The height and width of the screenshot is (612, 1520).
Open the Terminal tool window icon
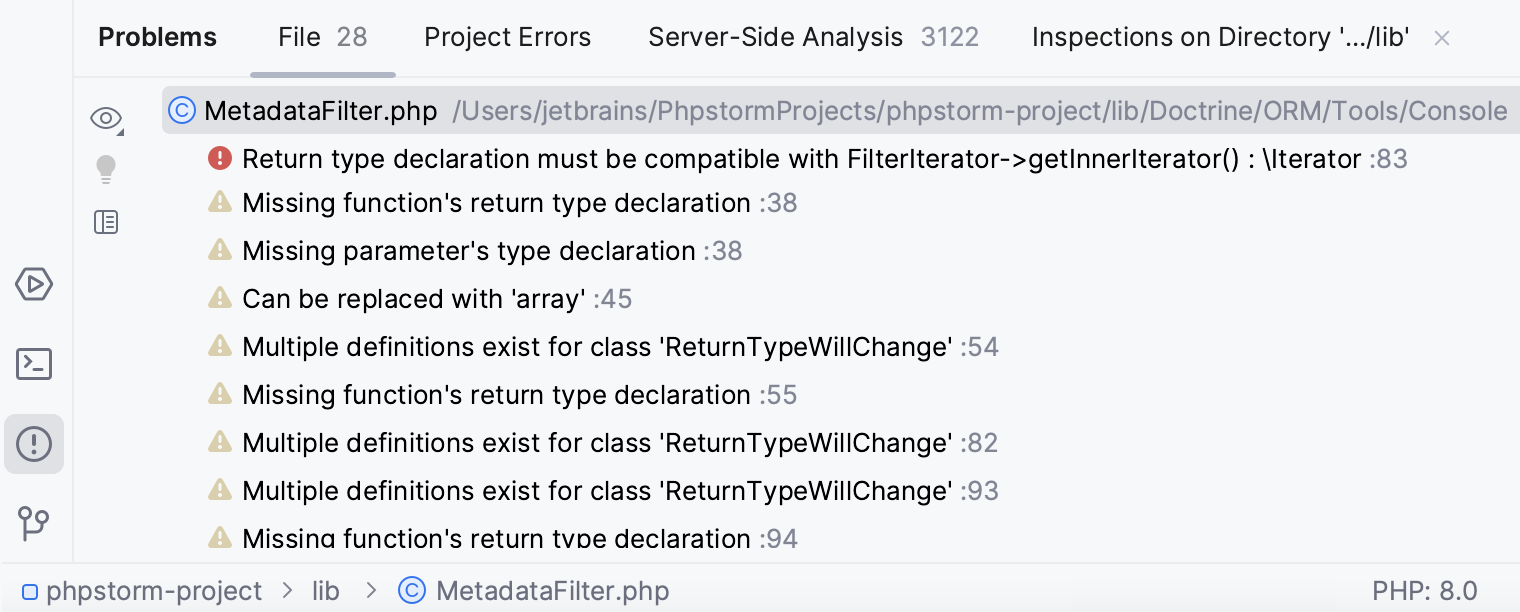[x=34, y=364]
